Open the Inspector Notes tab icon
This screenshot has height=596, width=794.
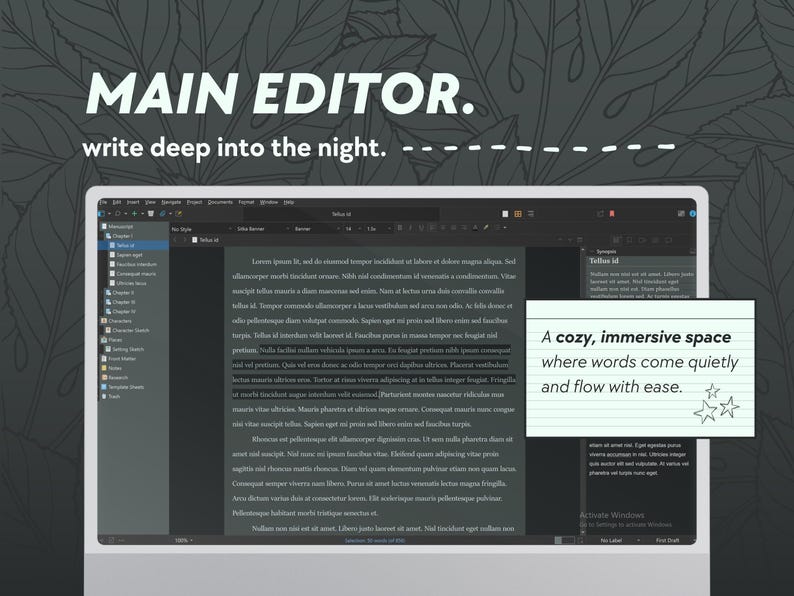tap(617, 240)
